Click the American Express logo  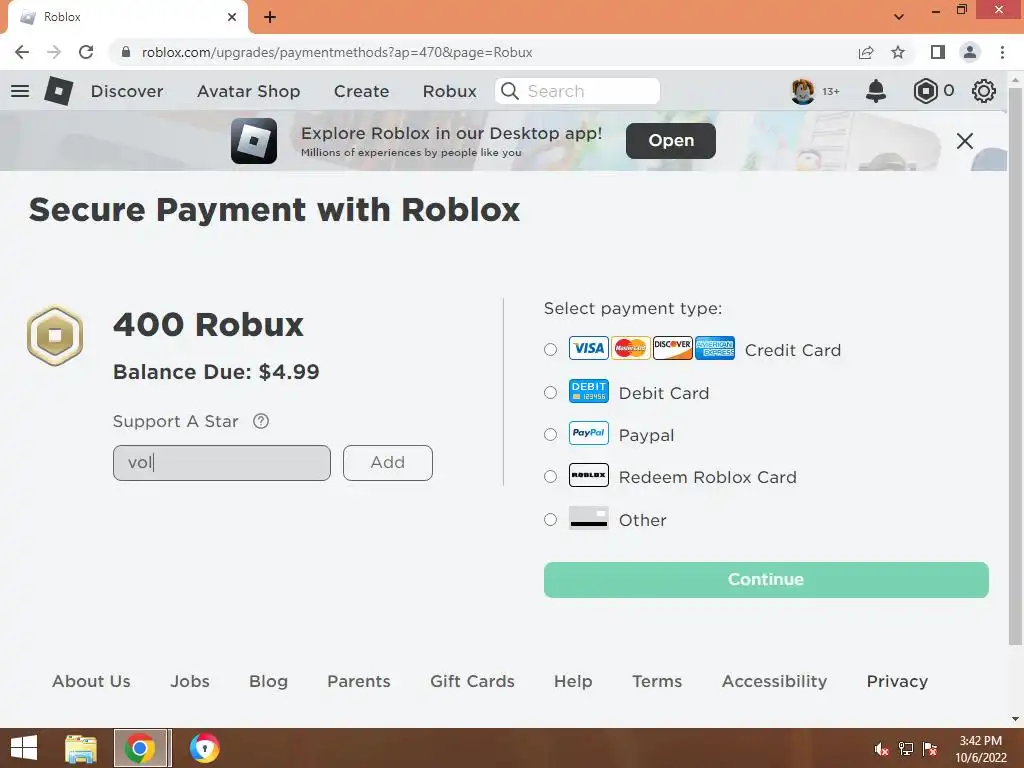714,348
